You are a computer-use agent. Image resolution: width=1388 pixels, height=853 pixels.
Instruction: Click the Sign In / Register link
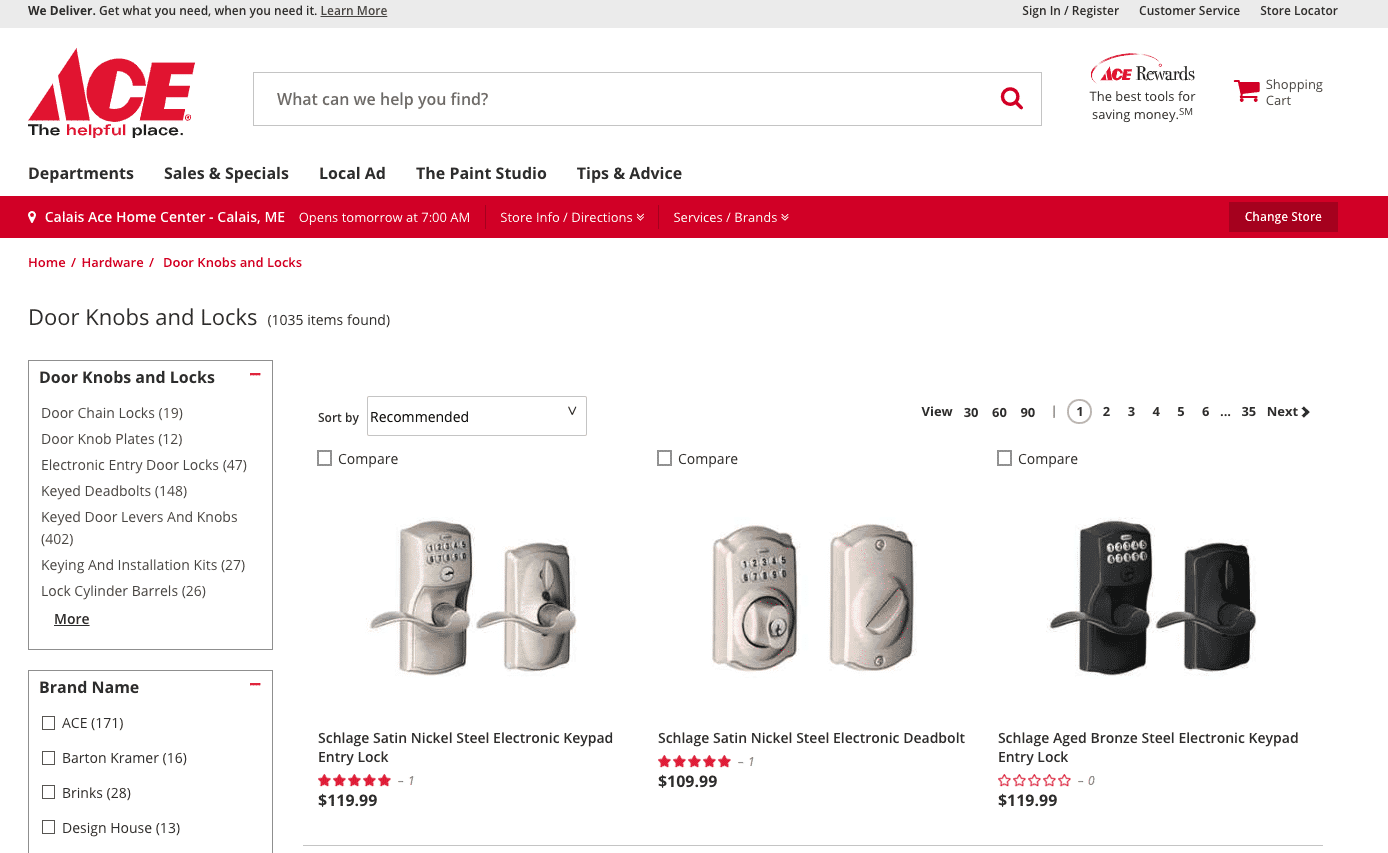(1070, 11)
